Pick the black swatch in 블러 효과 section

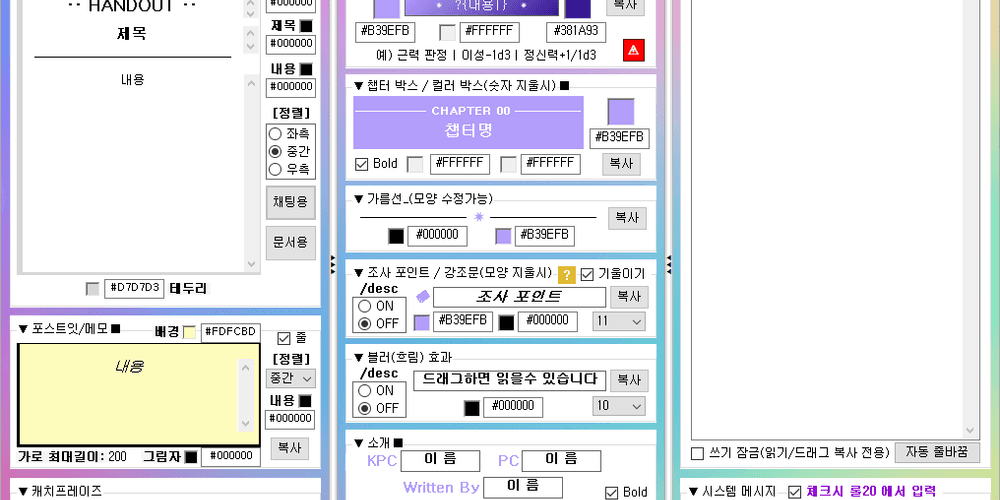471,408
